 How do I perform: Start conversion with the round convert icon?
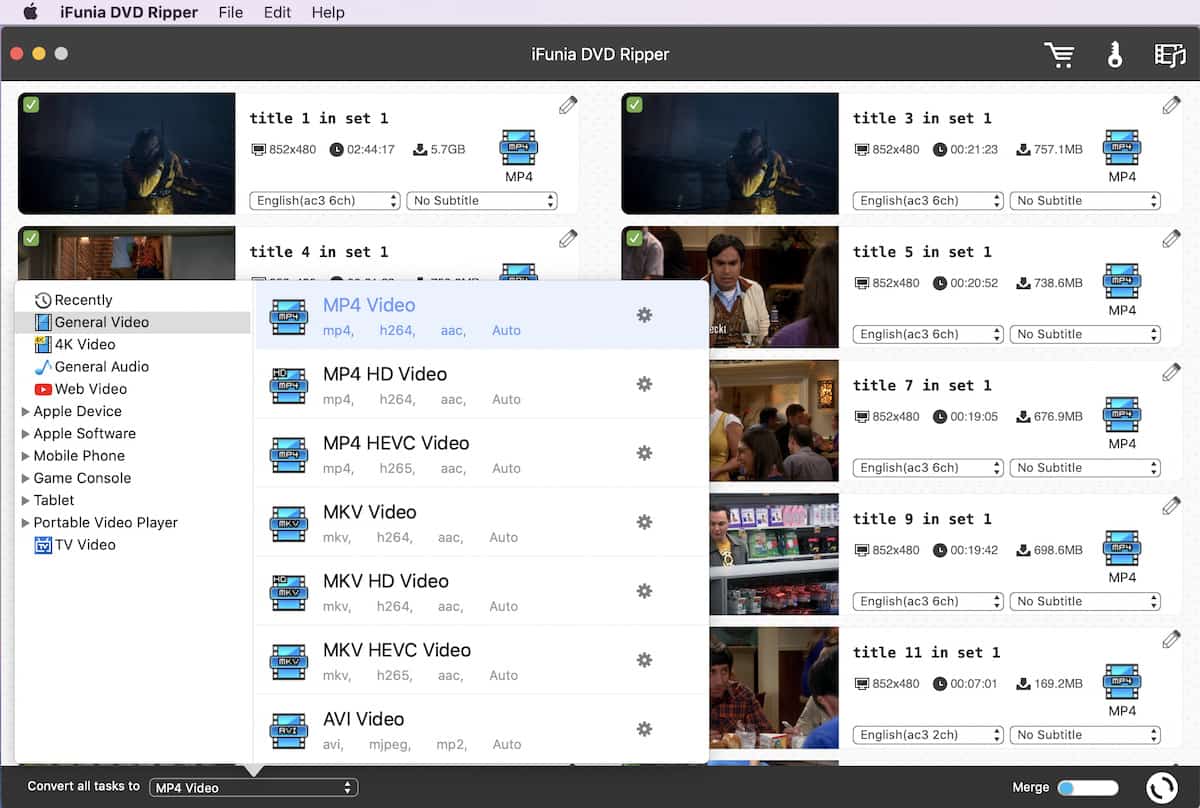click(x=1160, y=787)
